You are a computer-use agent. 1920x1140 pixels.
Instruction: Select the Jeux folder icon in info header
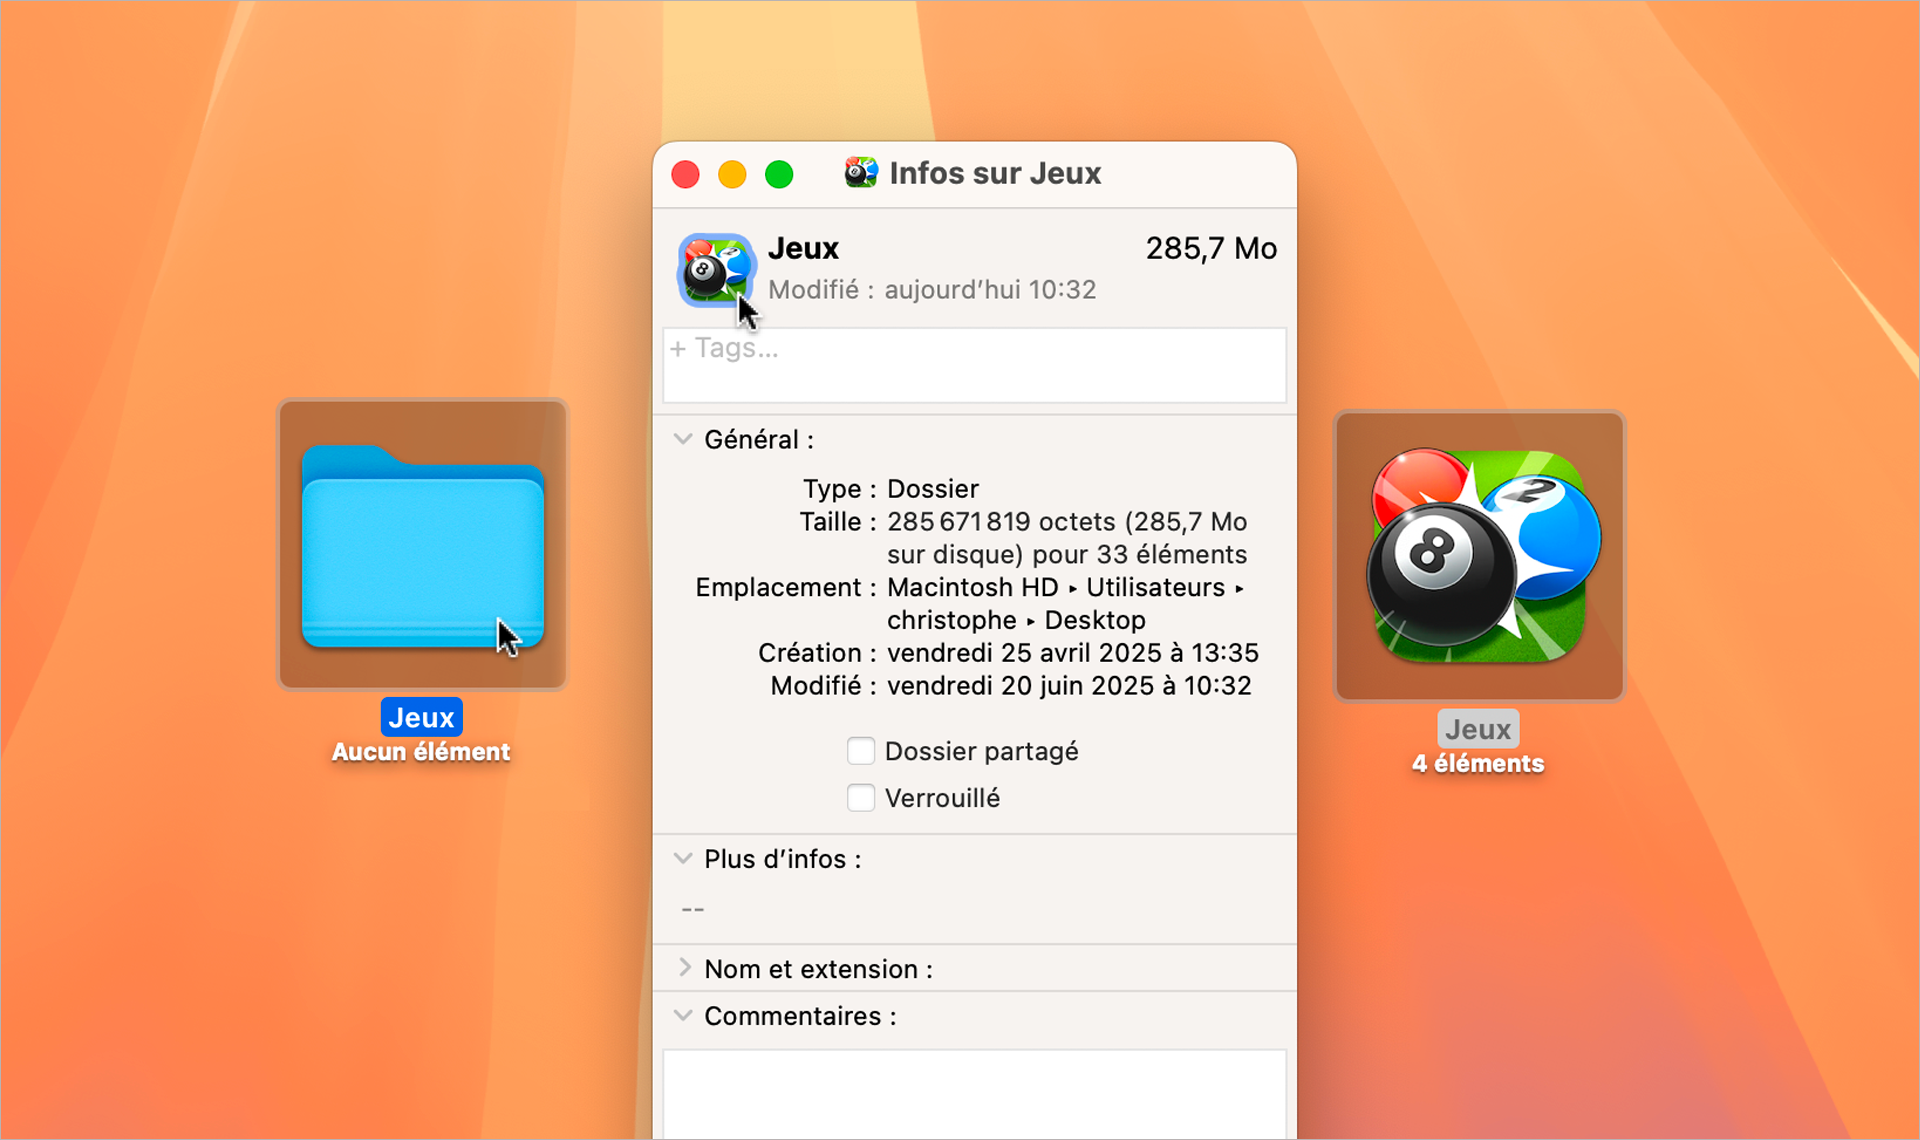coord(715,270)
